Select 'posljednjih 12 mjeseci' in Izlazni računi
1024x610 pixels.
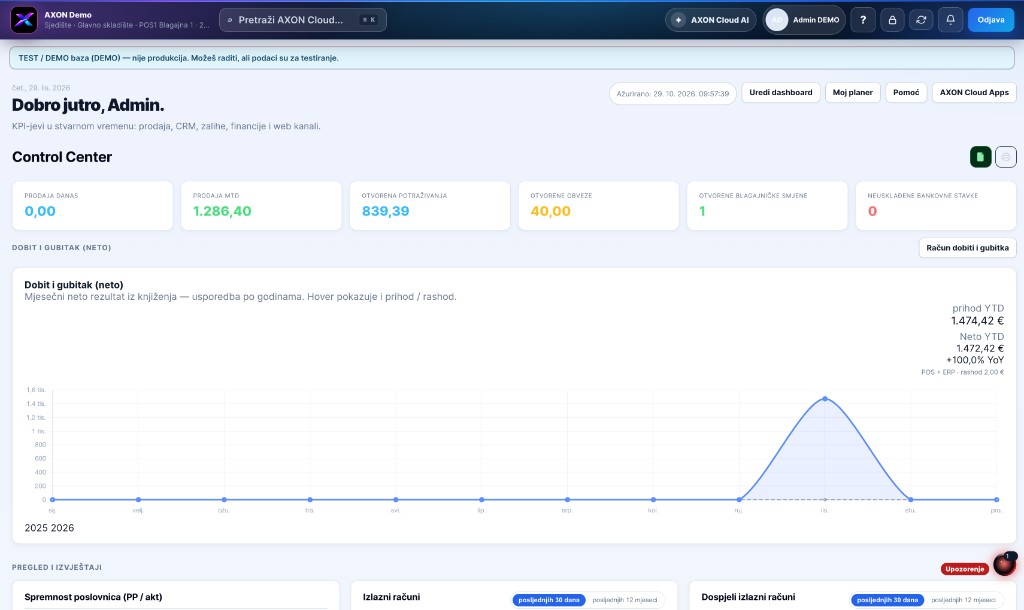pyautogui.click(x=624, y=600)
